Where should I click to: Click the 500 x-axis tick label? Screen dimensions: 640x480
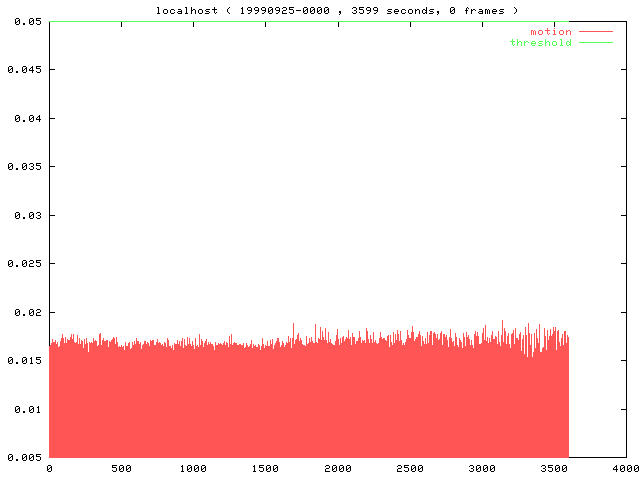(121, 468)
